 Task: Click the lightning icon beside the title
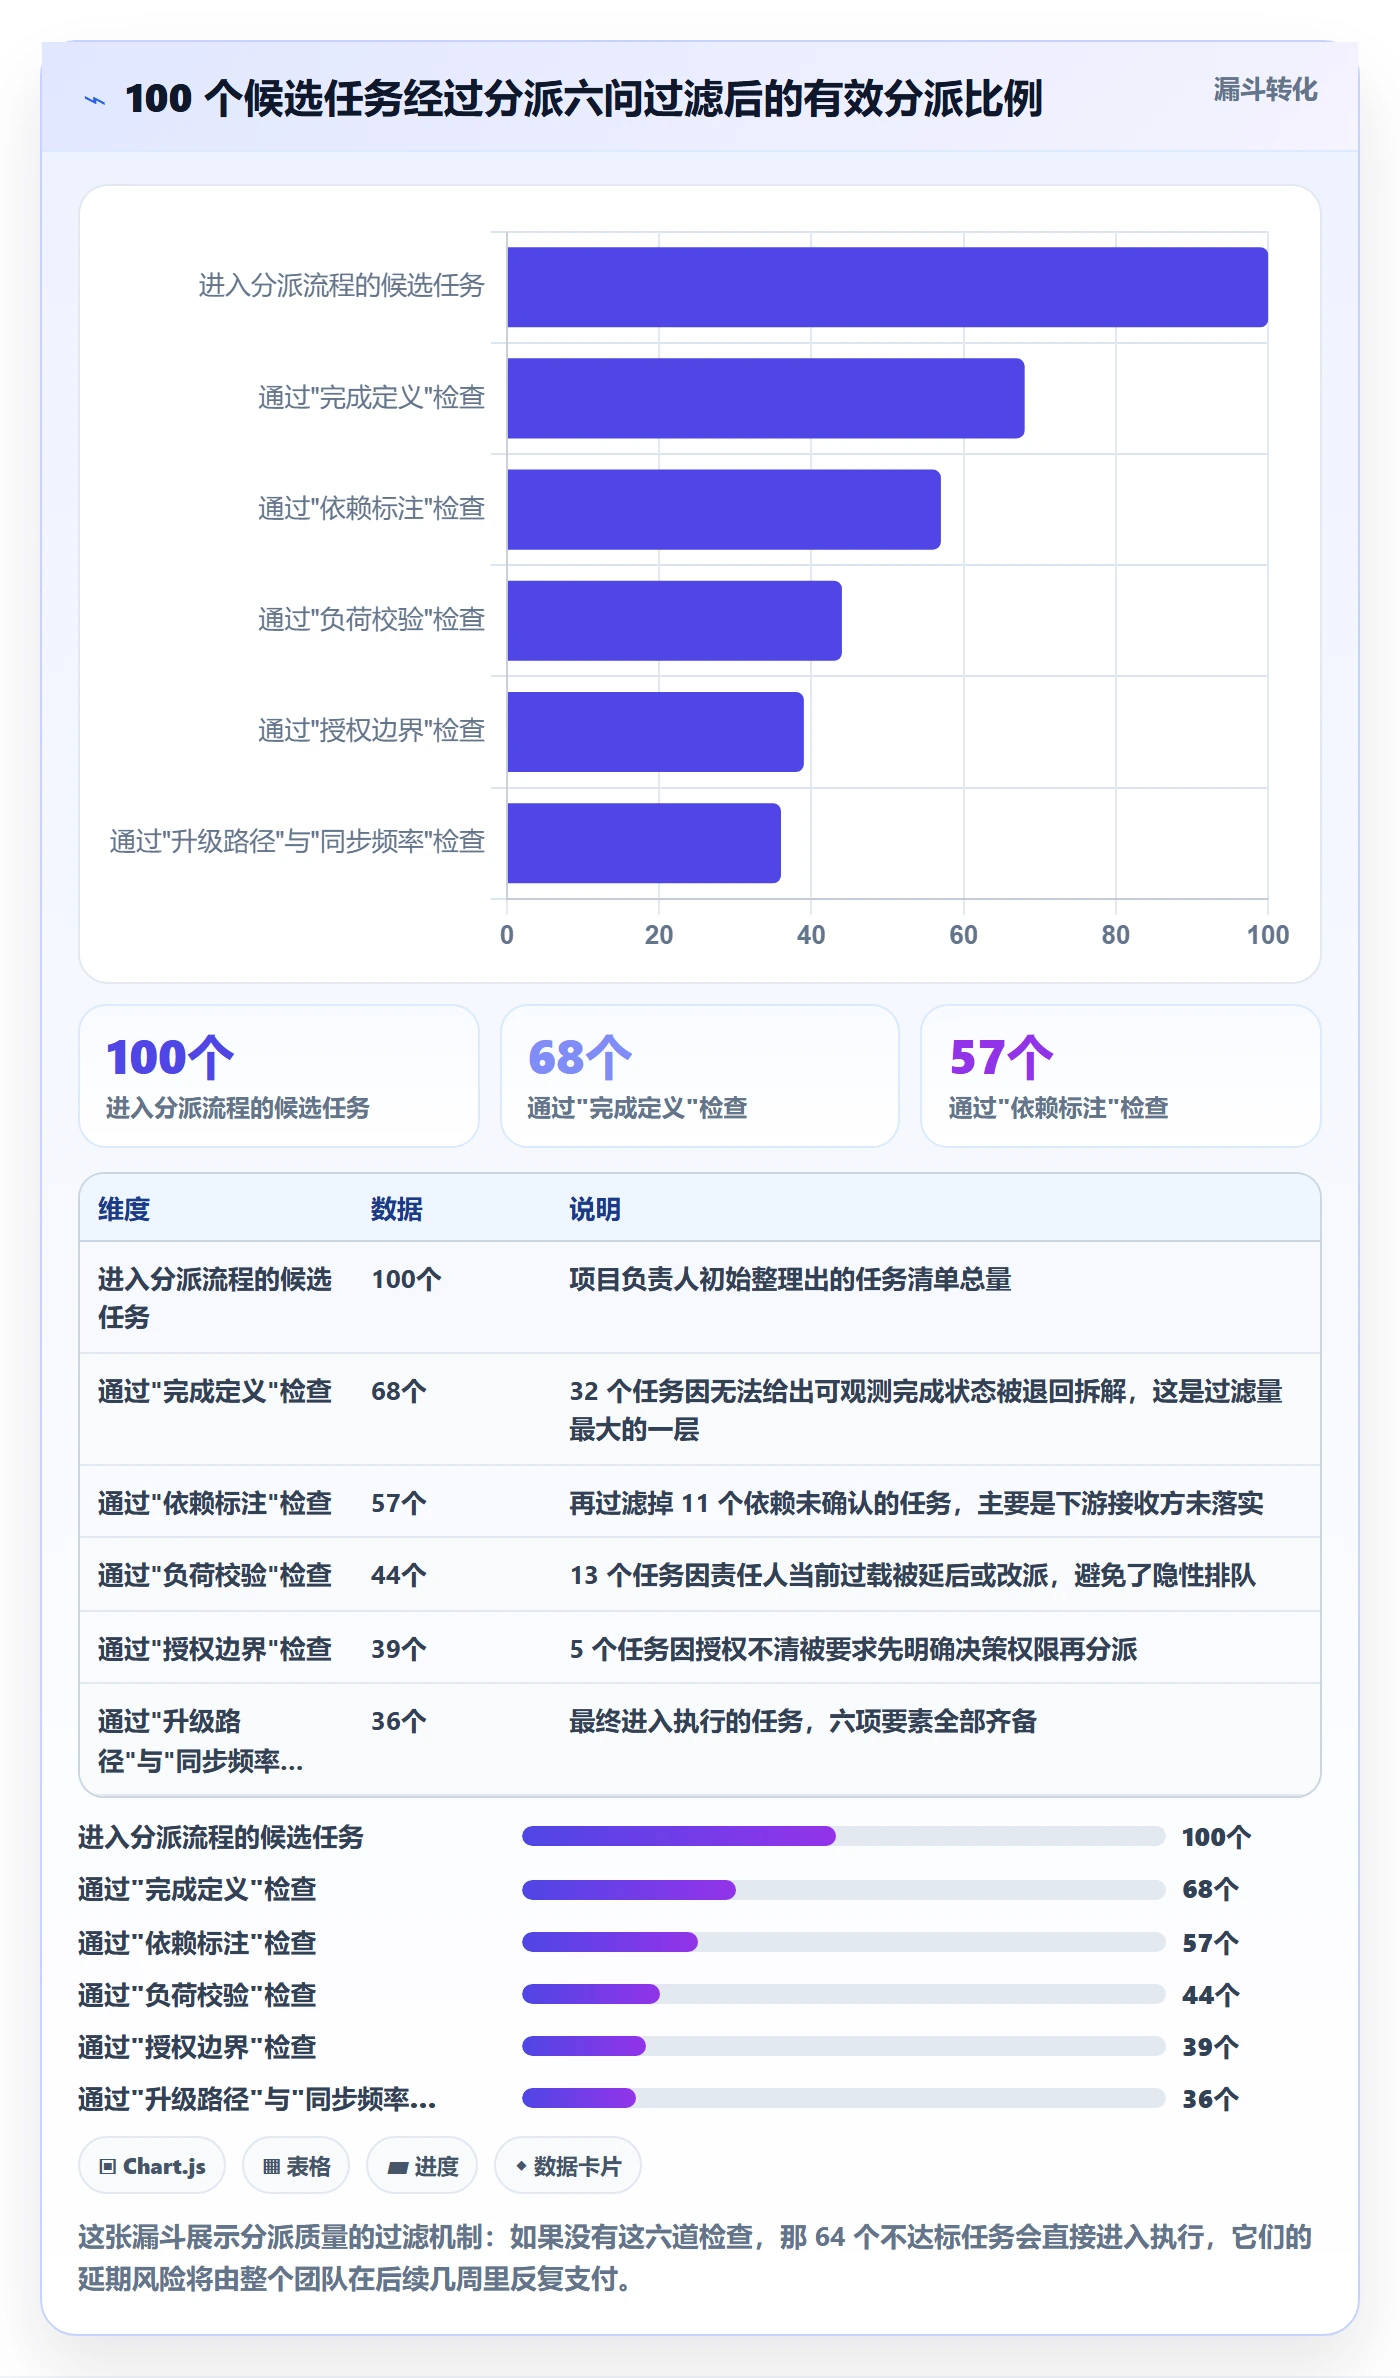point(95,100)
